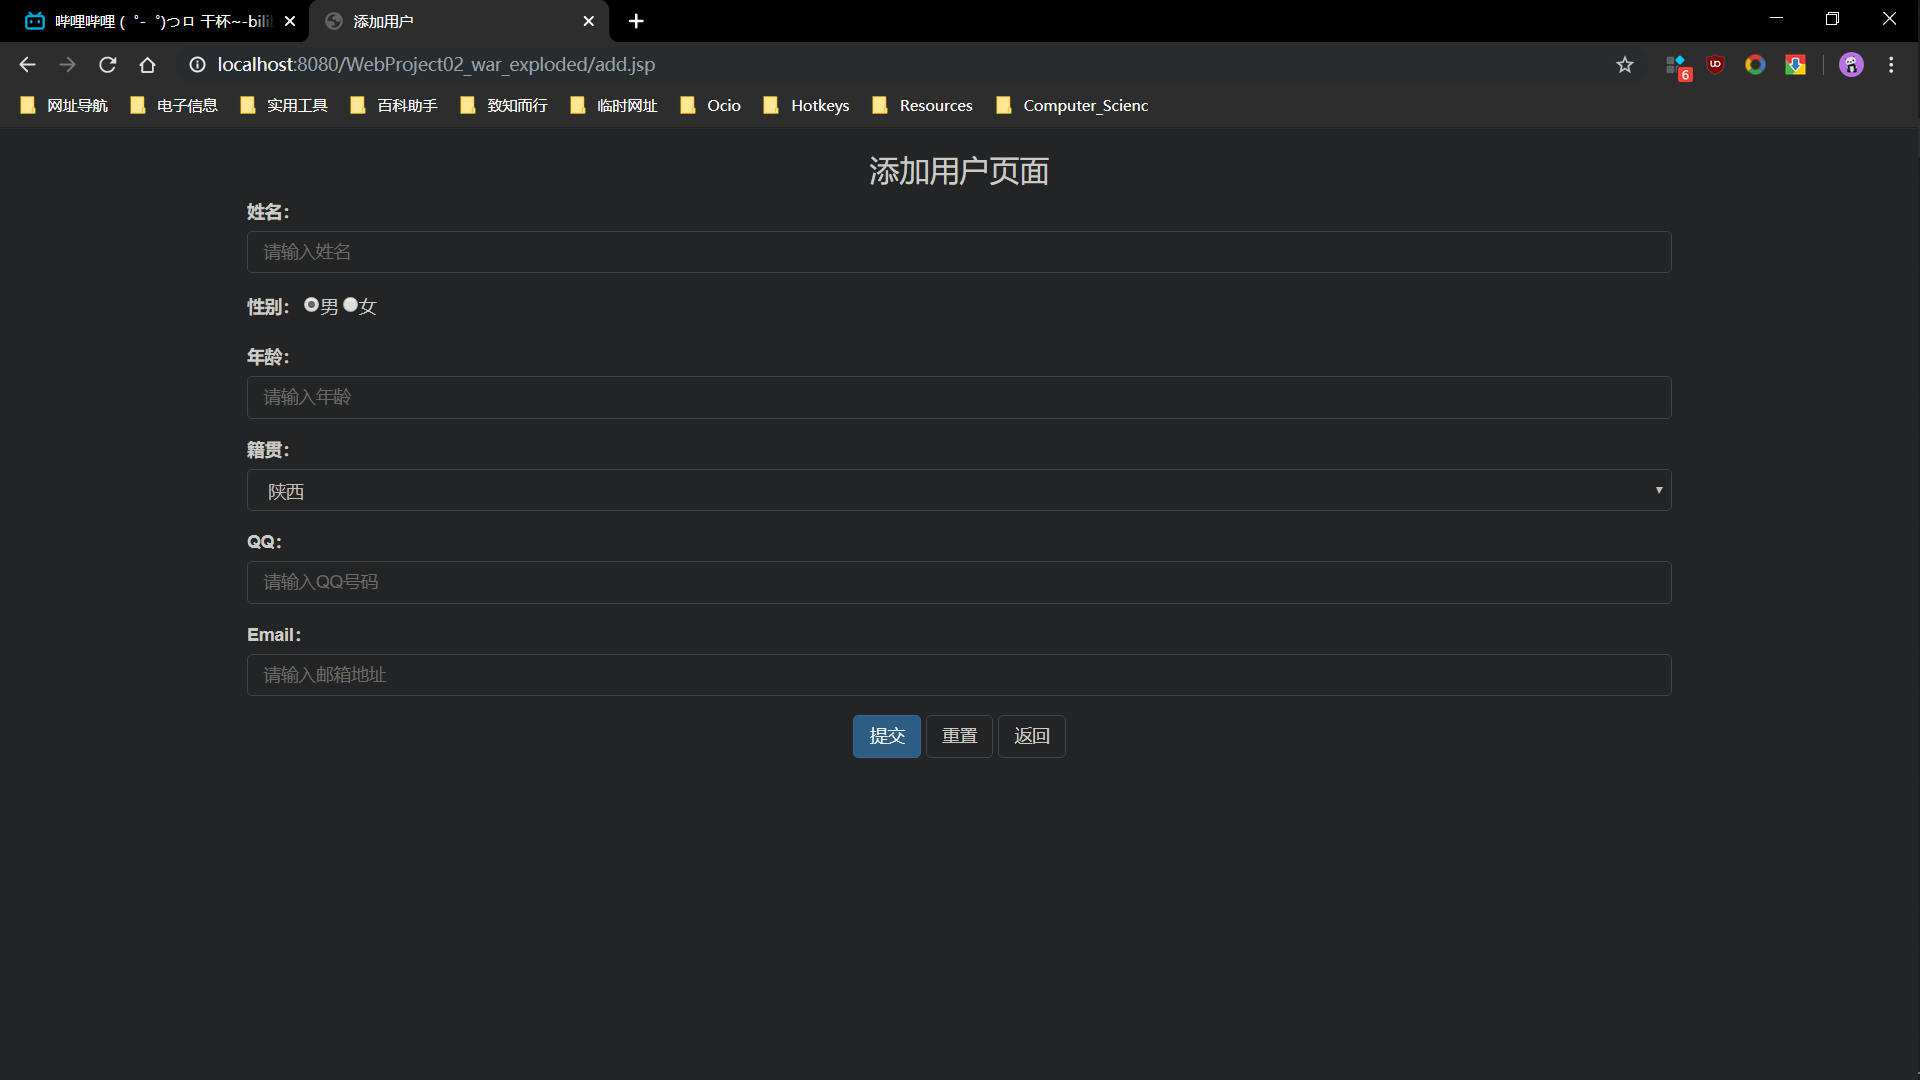Close the 添加用户 tab

(588, 21)
